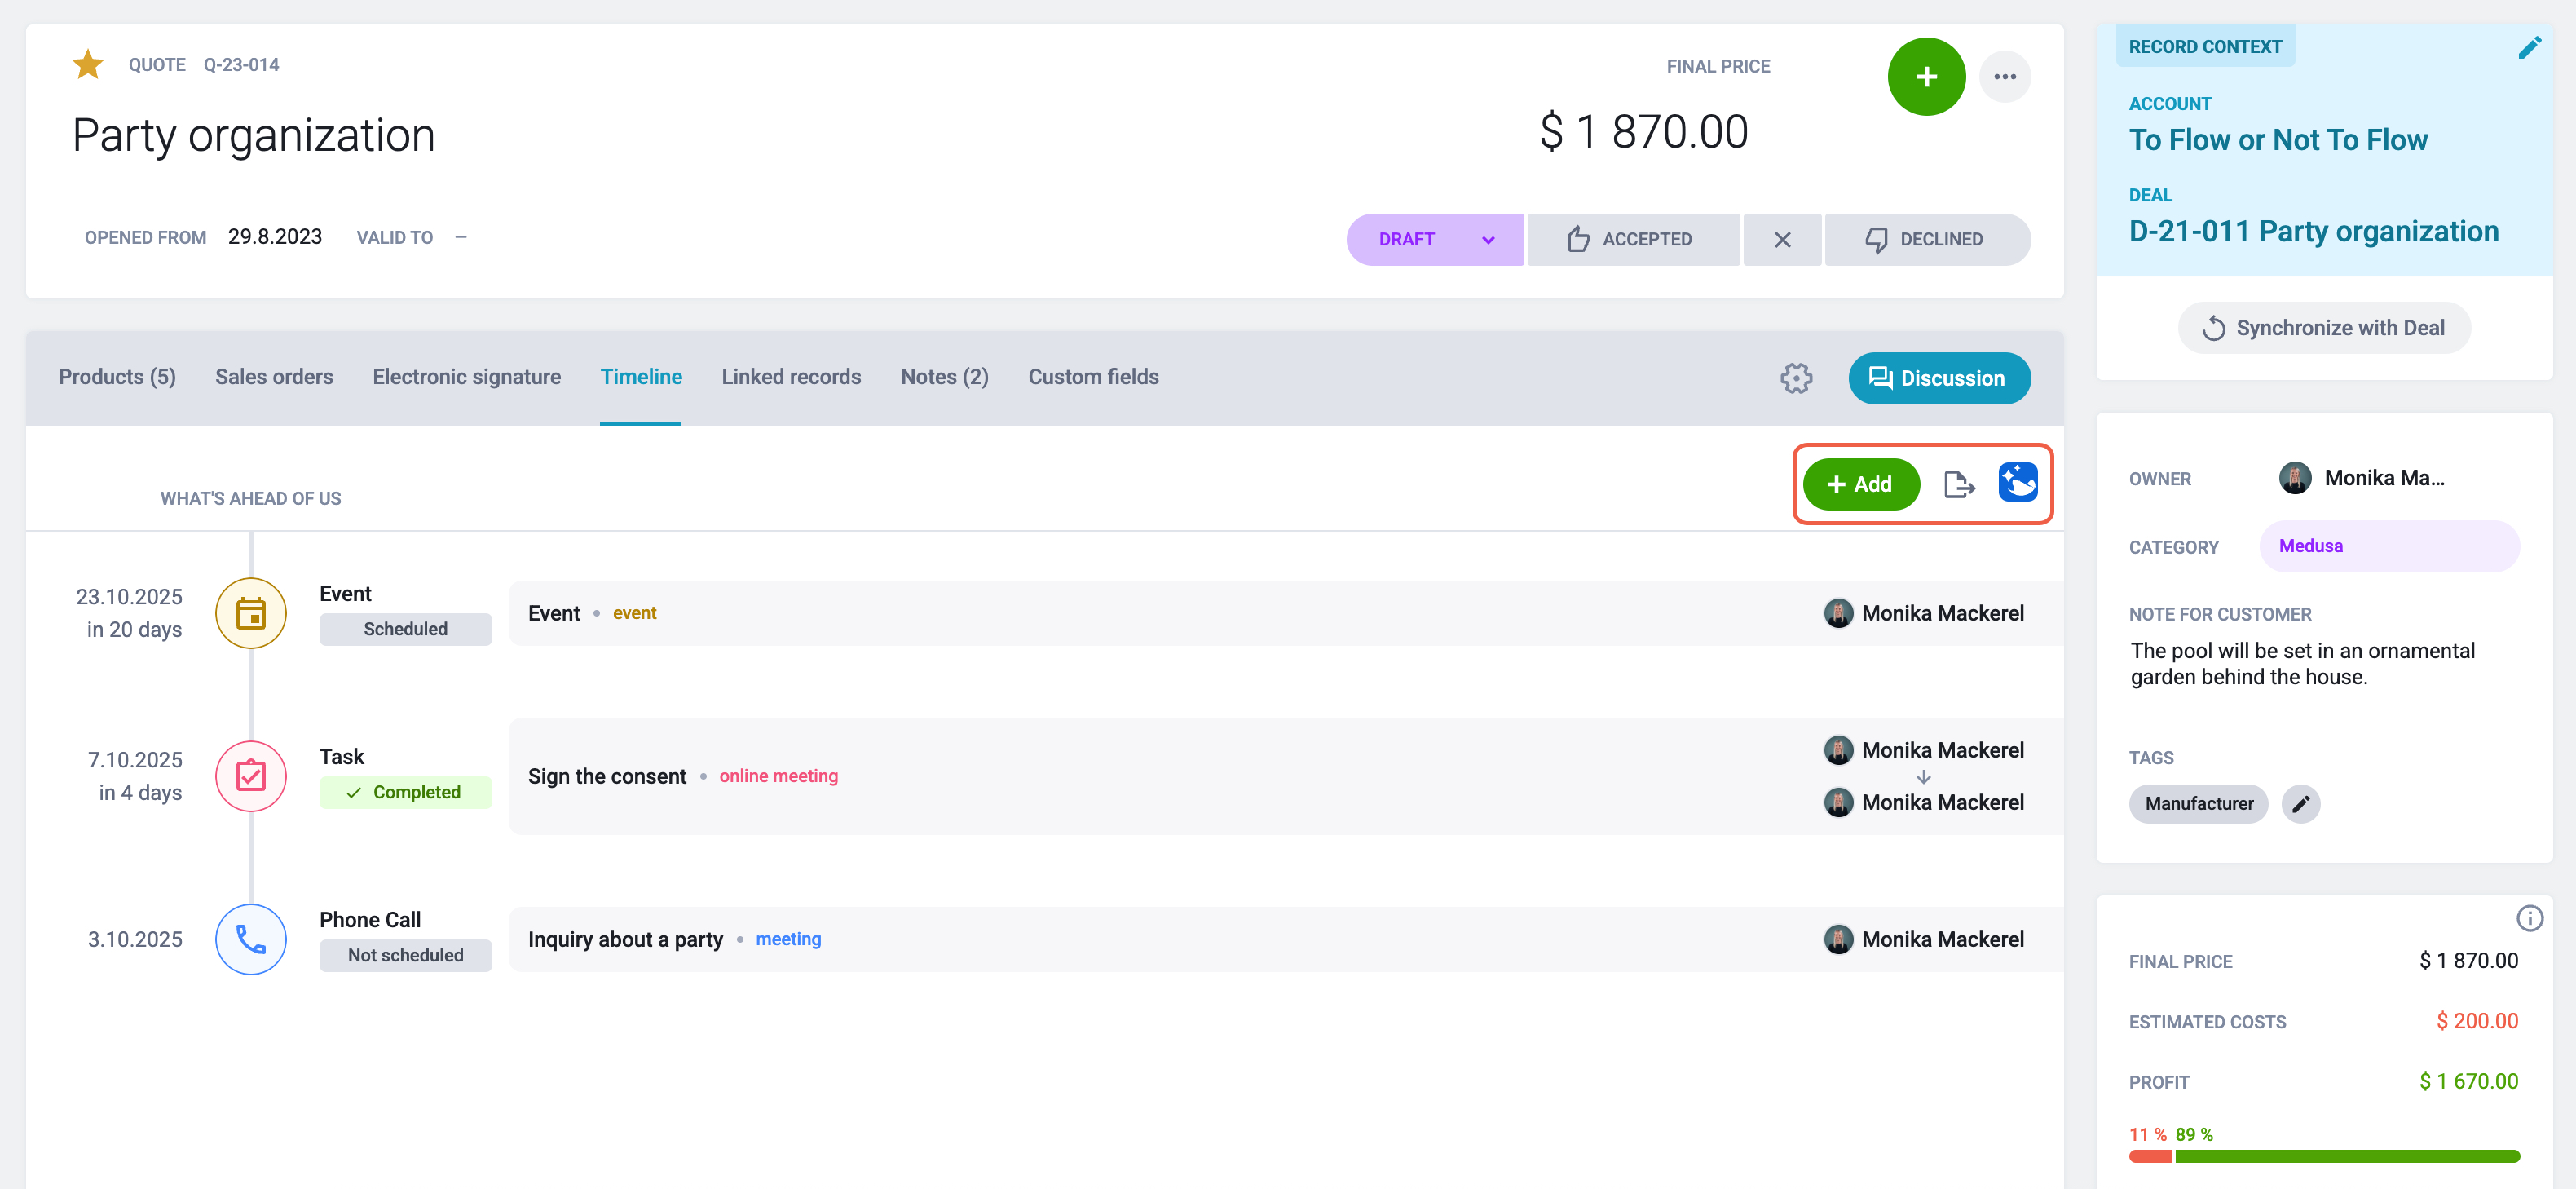Switch to Custom fields tab
This screenshot has width=2576, height=1189.
[1093, 377]
